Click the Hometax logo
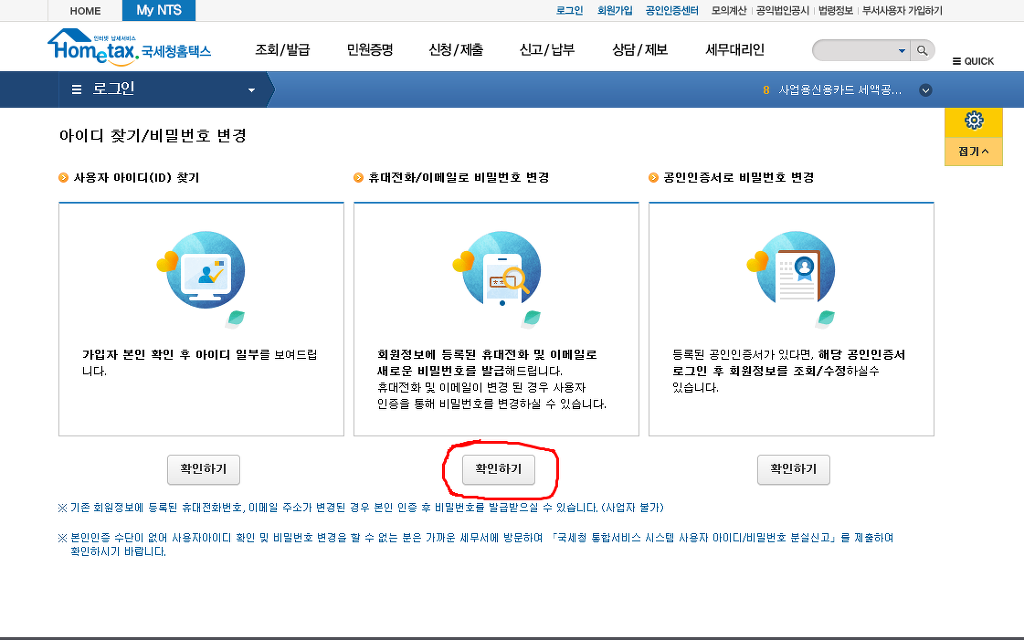 click(128, 46)
